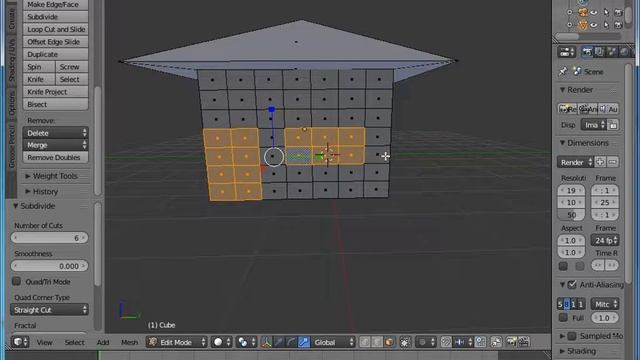Click the OpenGL render animation icon
640x360 pixels.
tap(523, 342)
